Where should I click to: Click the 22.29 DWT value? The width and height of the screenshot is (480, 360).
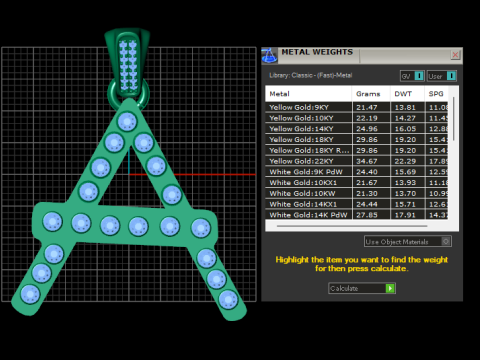[405, 161]
